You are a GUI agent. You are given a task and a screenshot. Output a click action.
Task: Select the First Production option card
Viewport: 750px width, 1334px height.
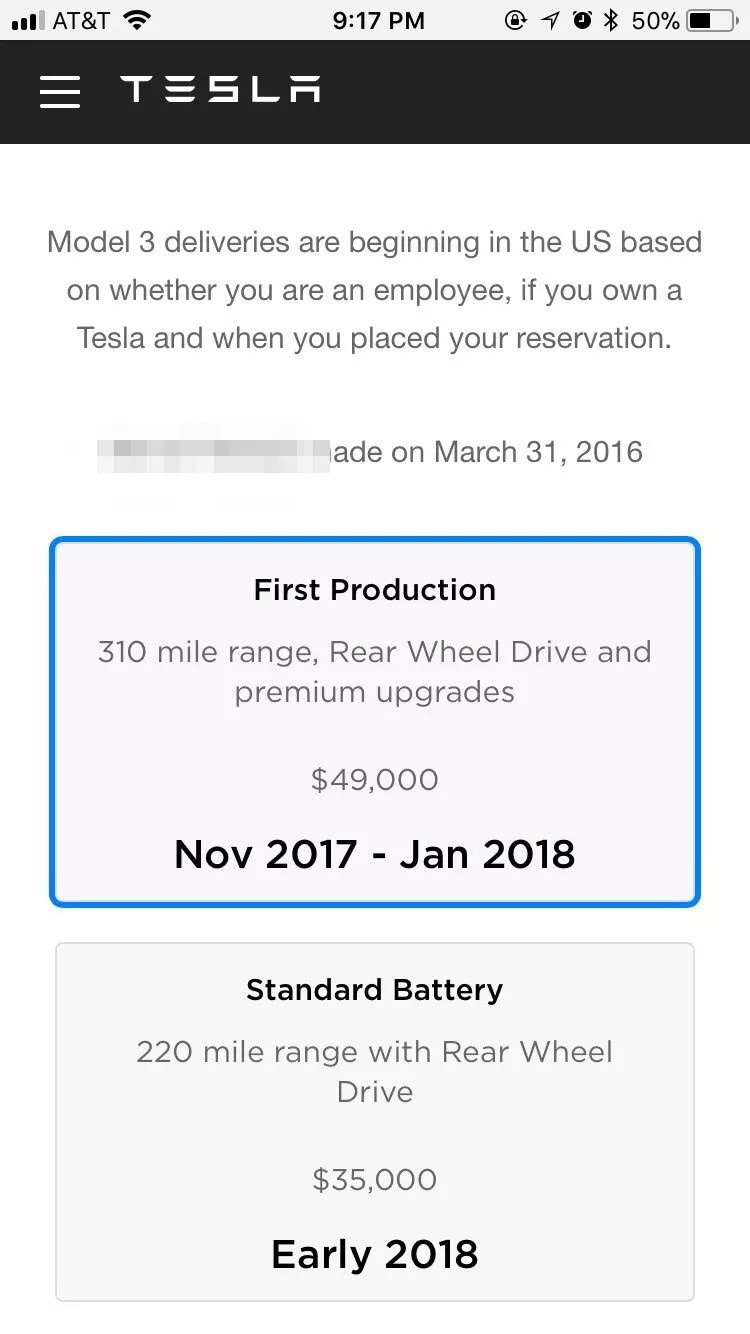375,722
